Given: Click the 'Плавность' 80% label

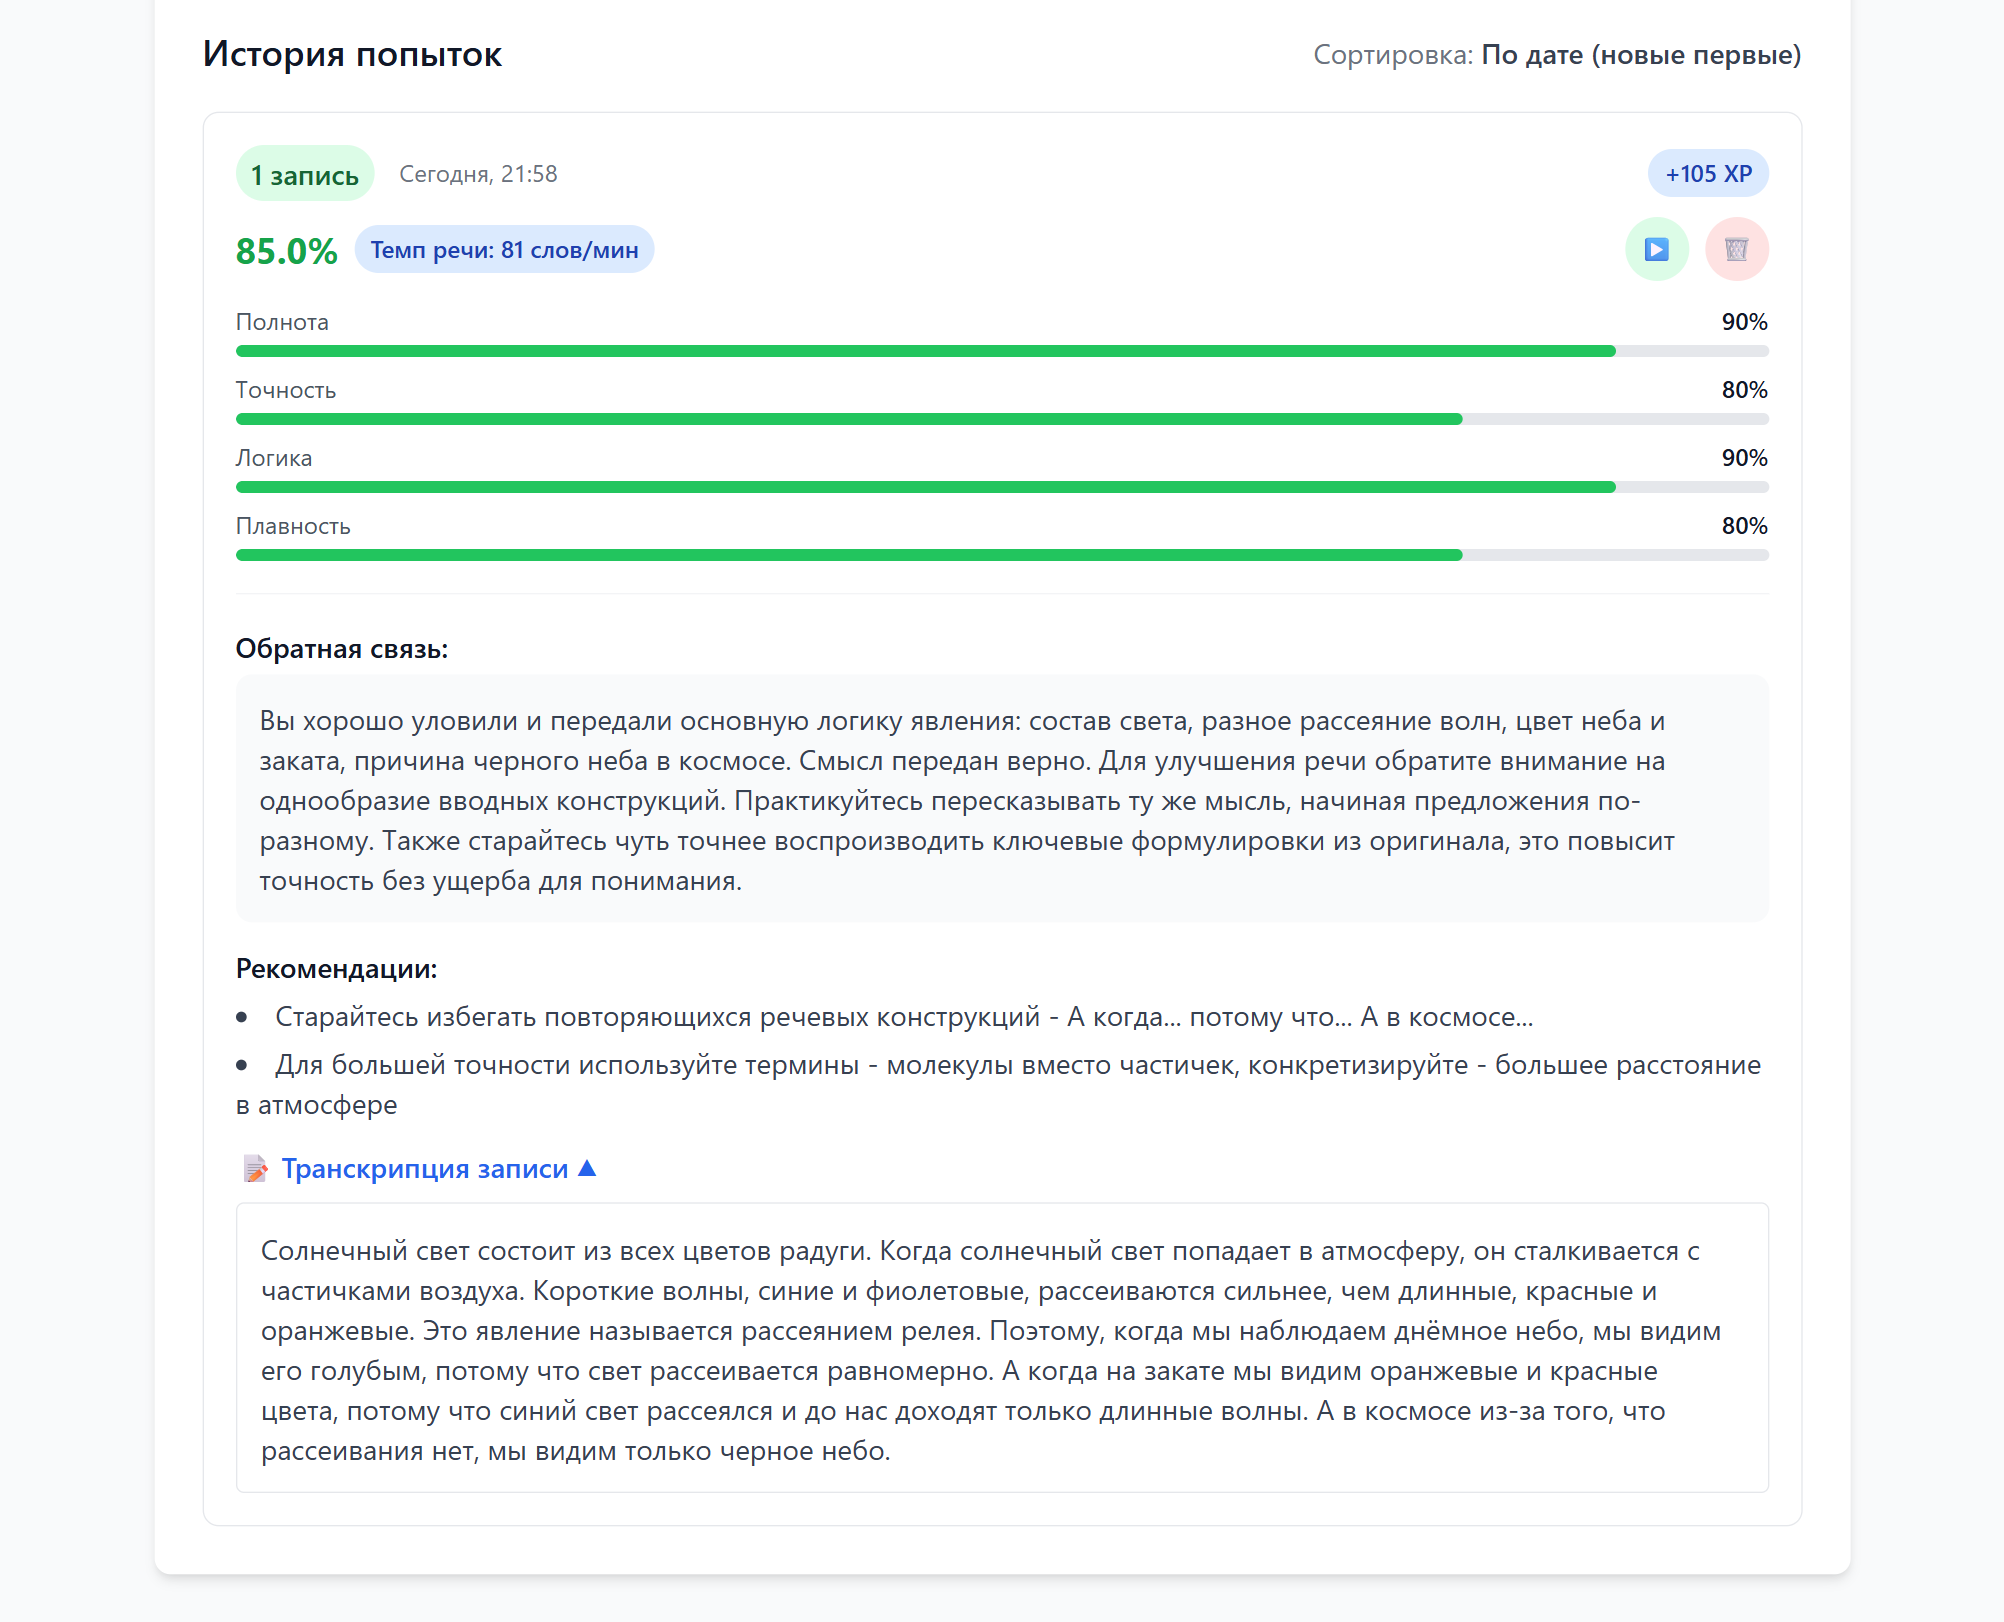Looking at the screenshot, I should (1744, 525).
